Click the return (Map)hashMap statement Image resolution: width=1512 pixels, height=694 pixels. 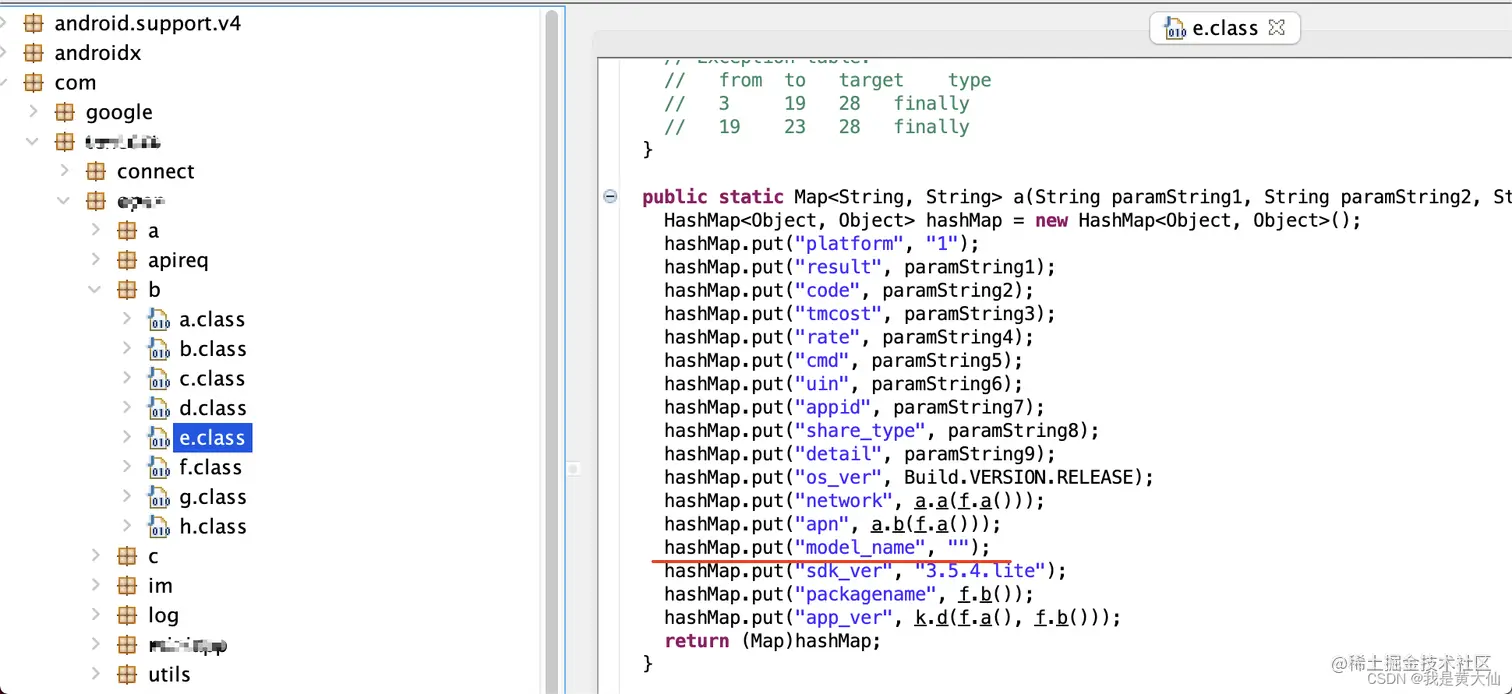point(772,641)
